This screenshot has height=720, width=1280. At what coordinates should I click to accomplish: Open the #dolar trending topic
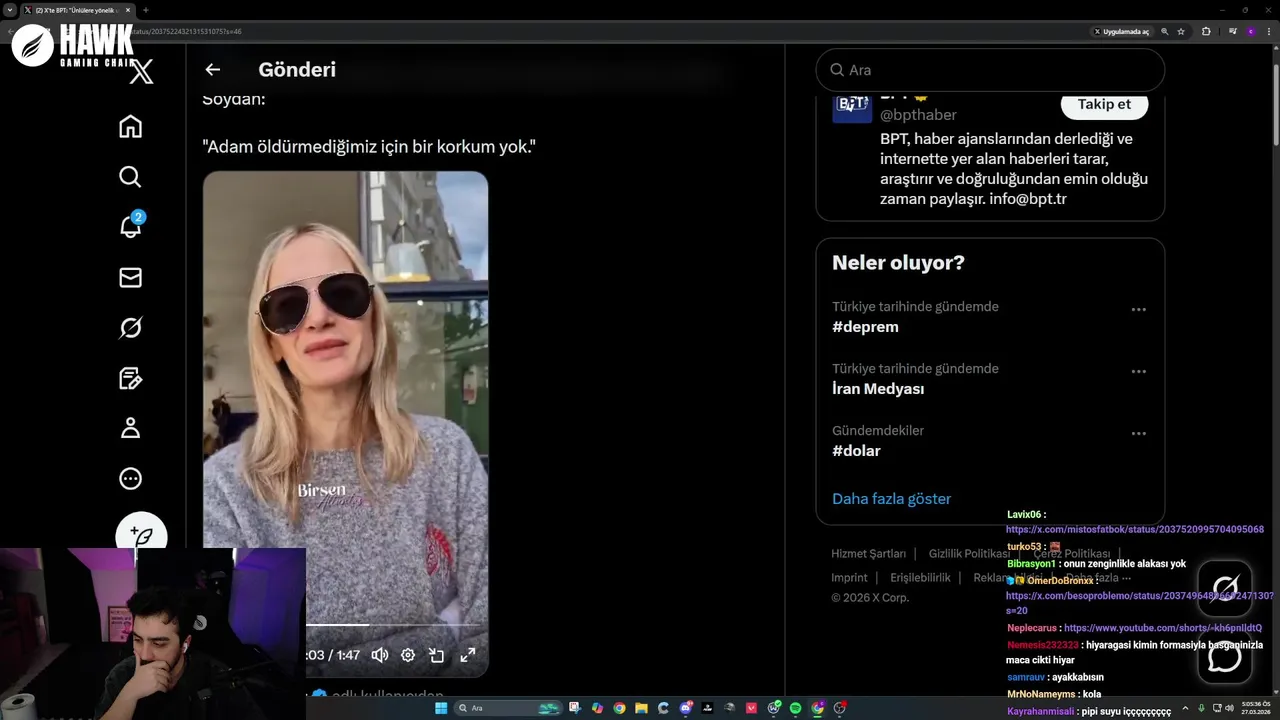point(856,451)
